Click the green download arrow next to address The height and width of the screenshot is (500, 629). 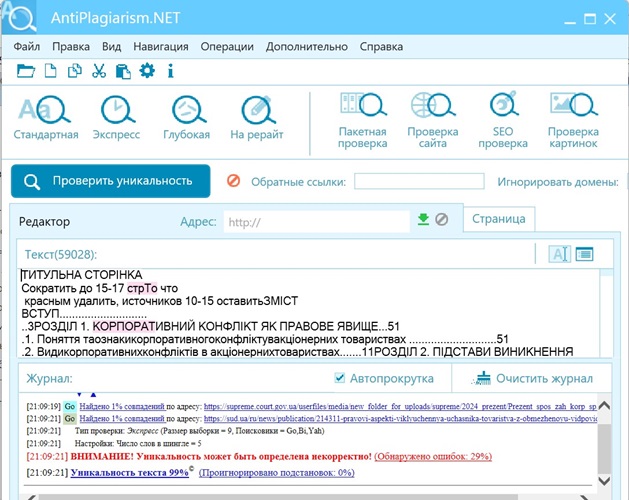[x=423, y=220]
